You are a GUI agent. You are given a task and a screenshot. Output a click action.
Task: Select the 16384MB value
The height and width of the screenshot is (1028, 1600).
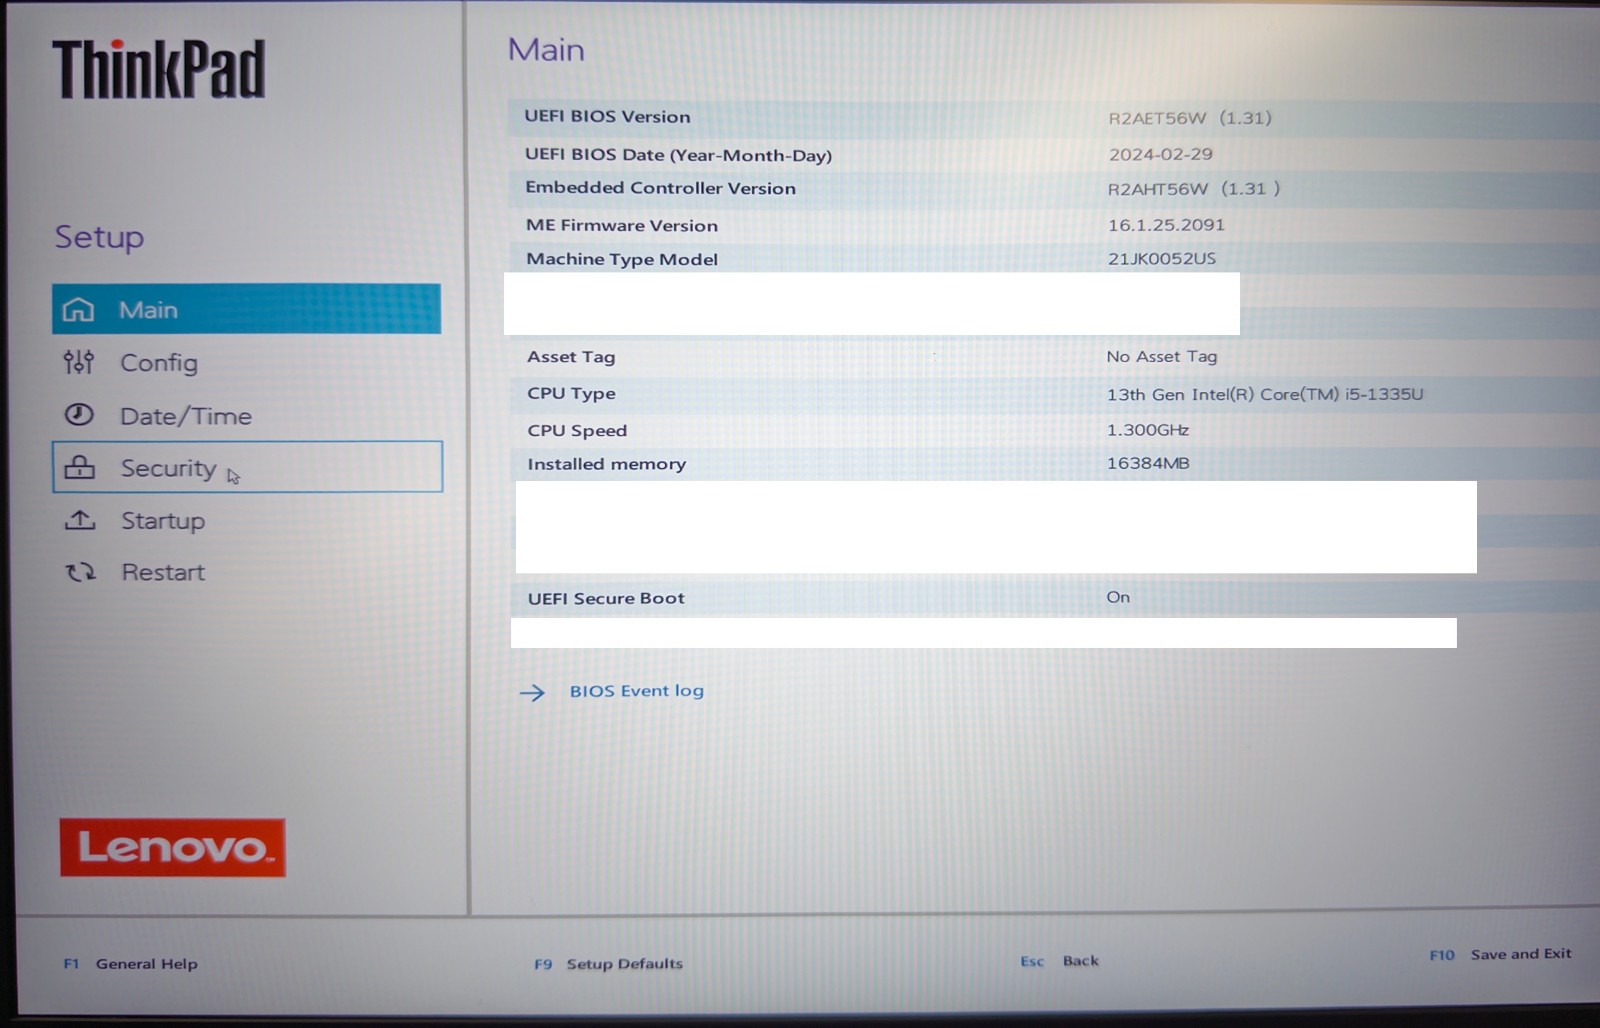(1148, 463)
